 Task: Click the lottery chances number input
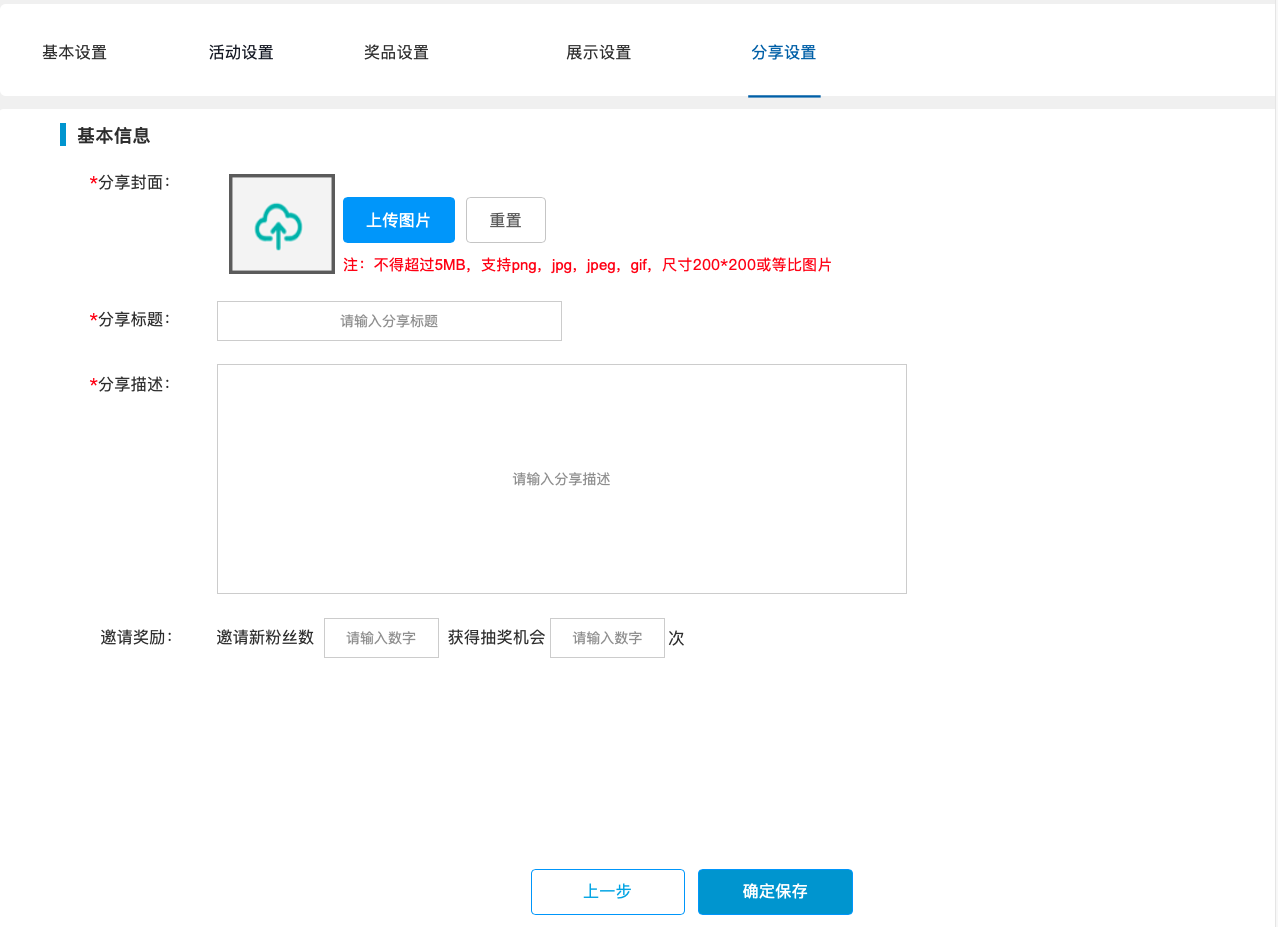[x=607, y=637]
